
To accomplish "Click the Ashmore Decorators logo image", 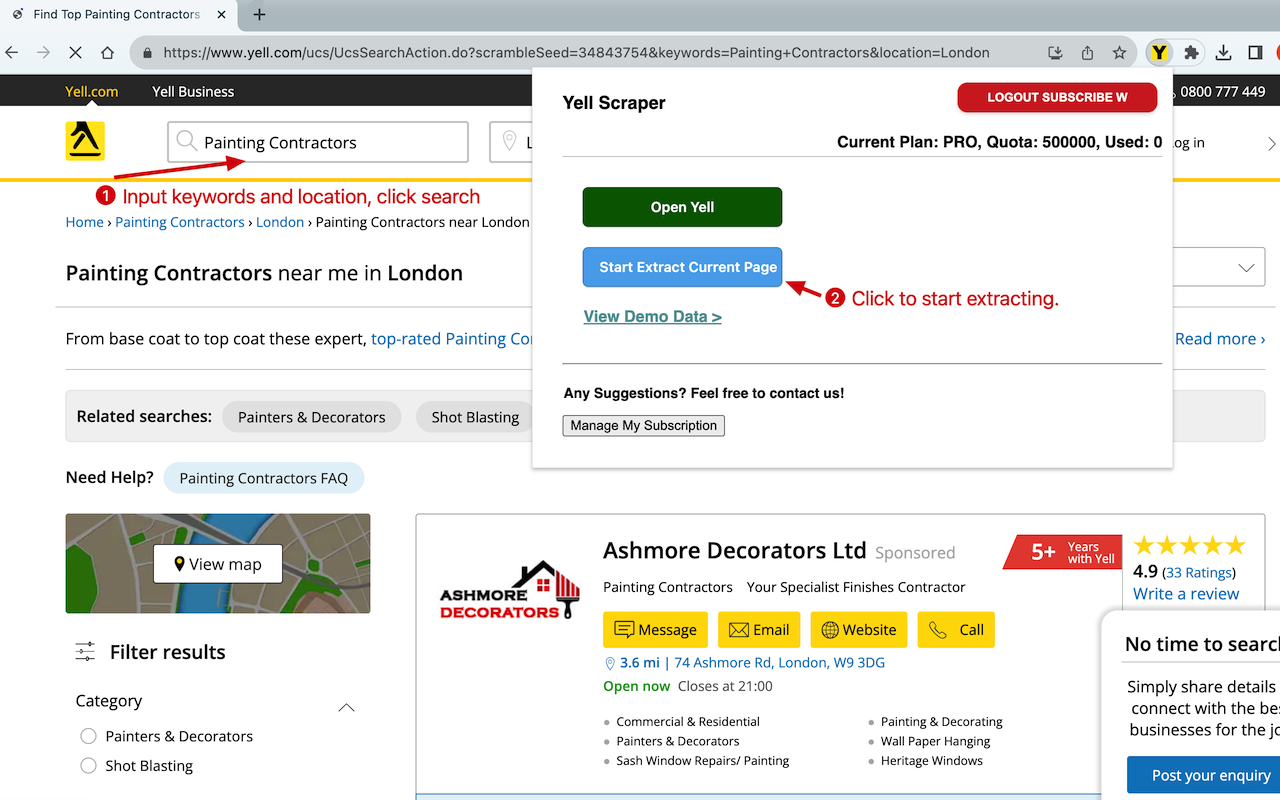I will (x=510, y=590).
